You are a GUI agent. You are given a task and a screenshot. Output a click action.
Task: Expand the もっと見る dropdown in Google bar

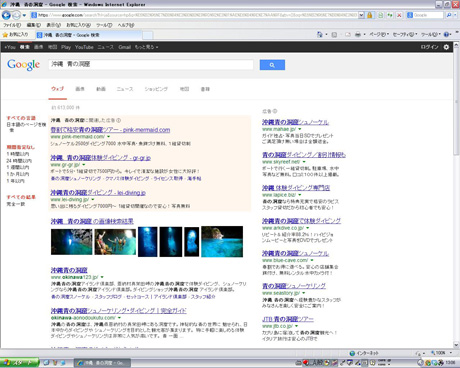coord(146,47)
